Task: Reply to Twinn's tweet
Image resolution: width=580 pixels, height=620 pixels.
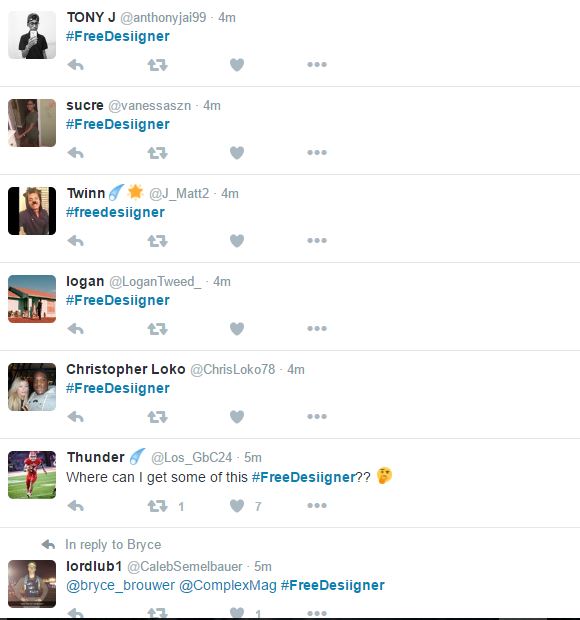Action: point(76,240)
